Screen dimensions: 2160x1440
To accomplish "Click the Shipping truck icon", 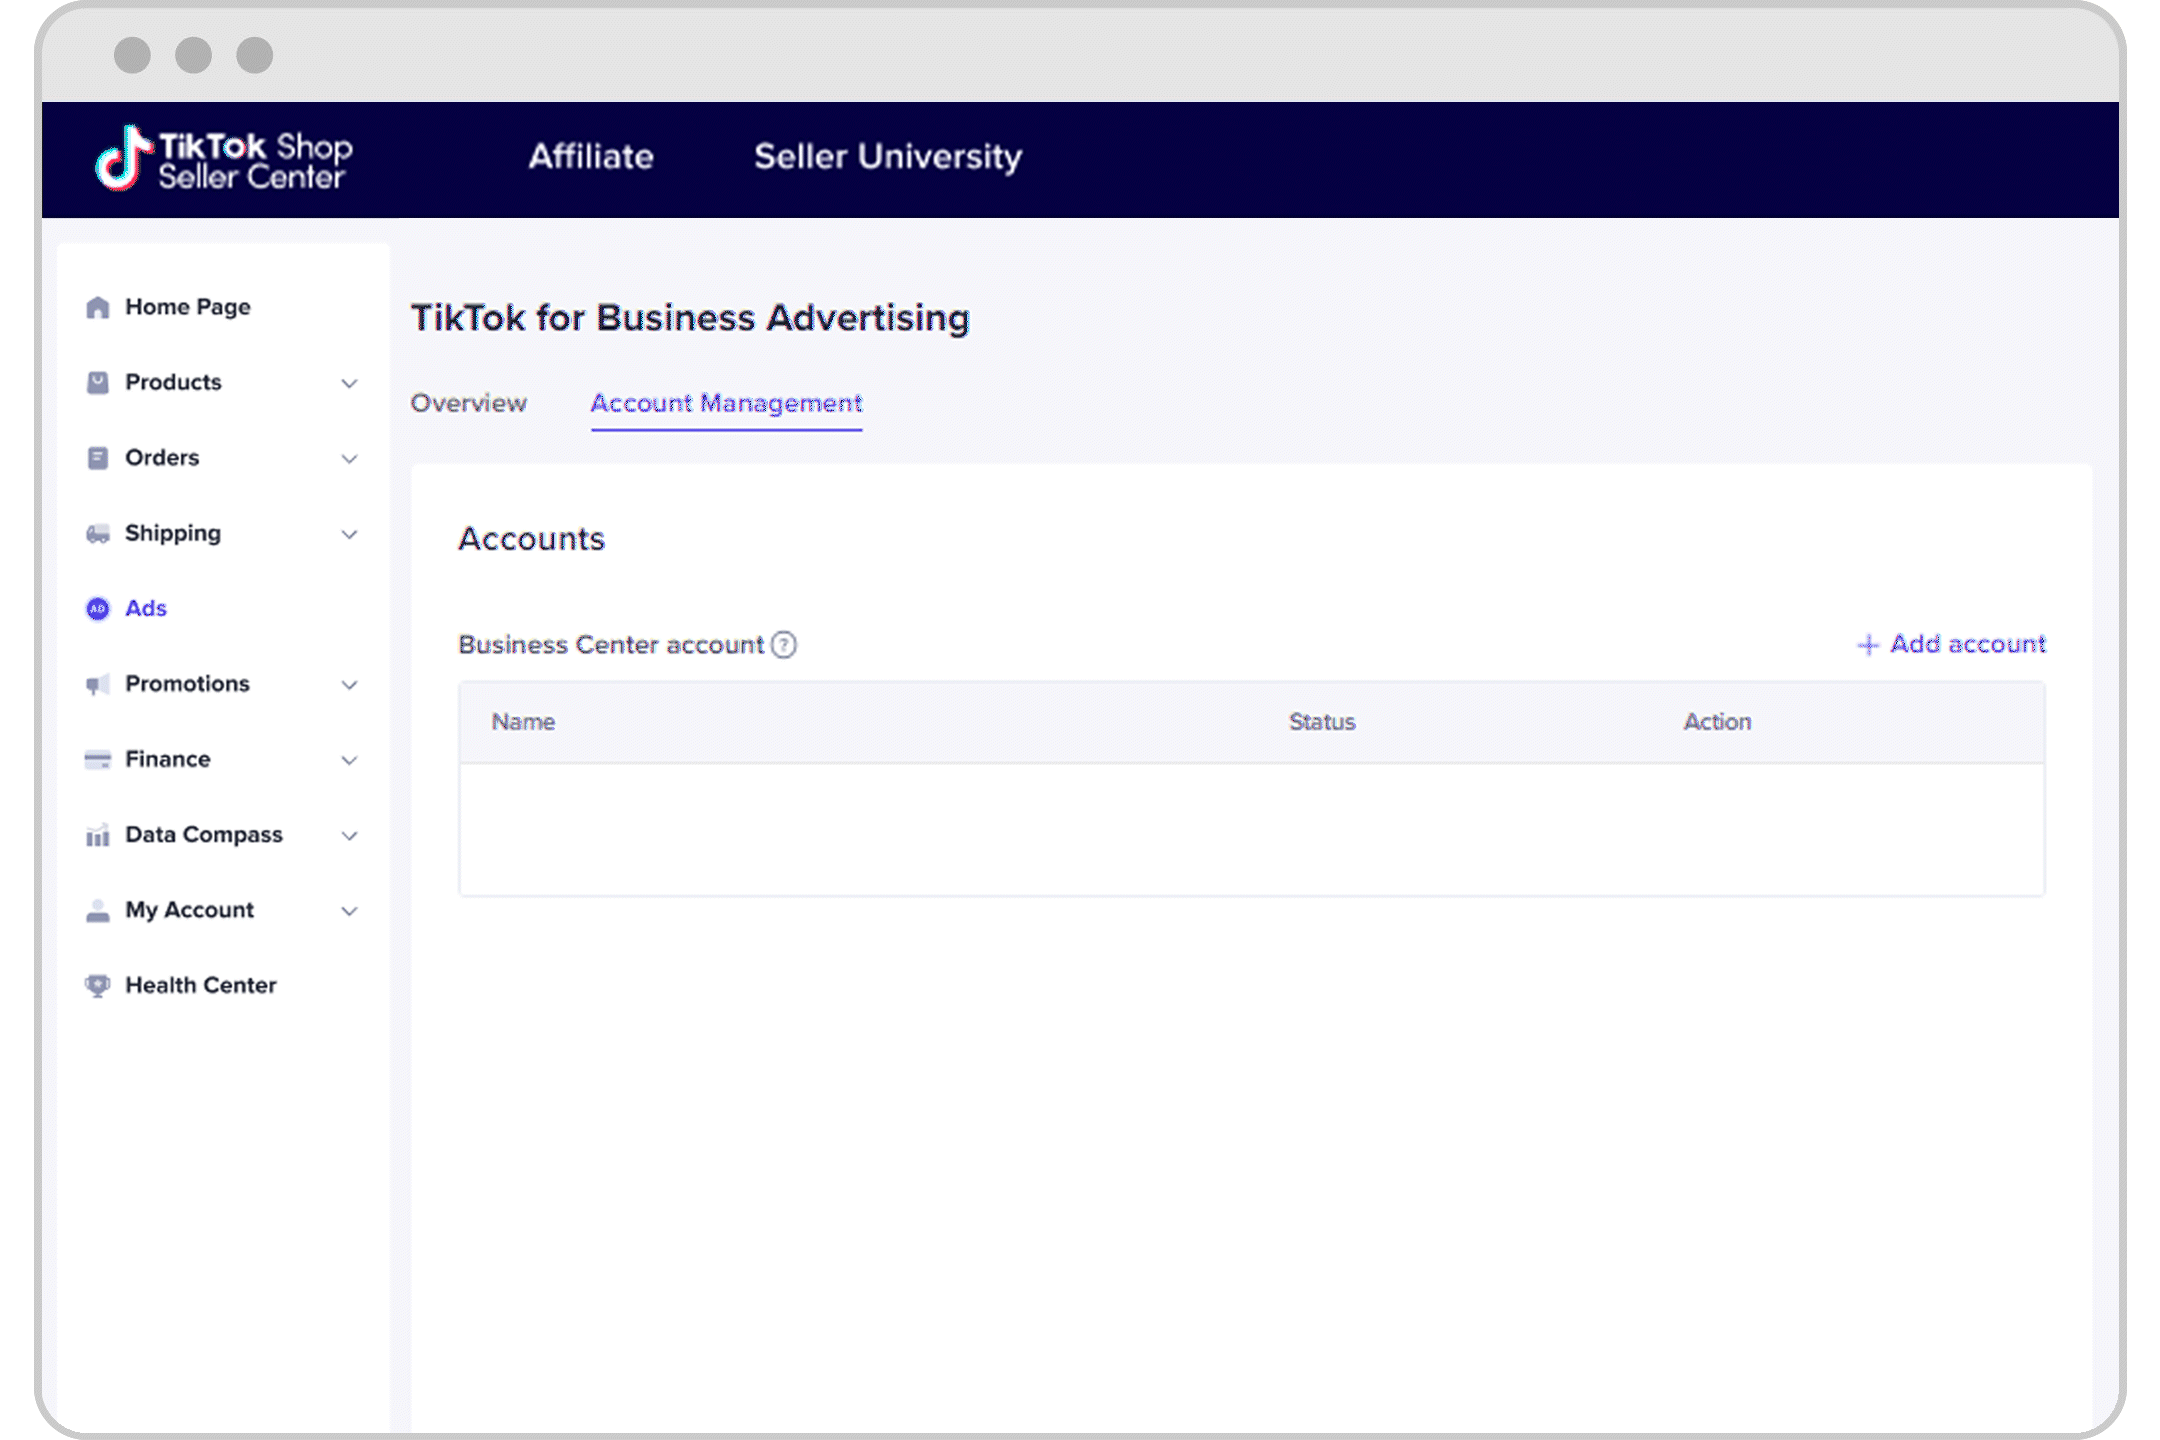I will coord(97,533).
